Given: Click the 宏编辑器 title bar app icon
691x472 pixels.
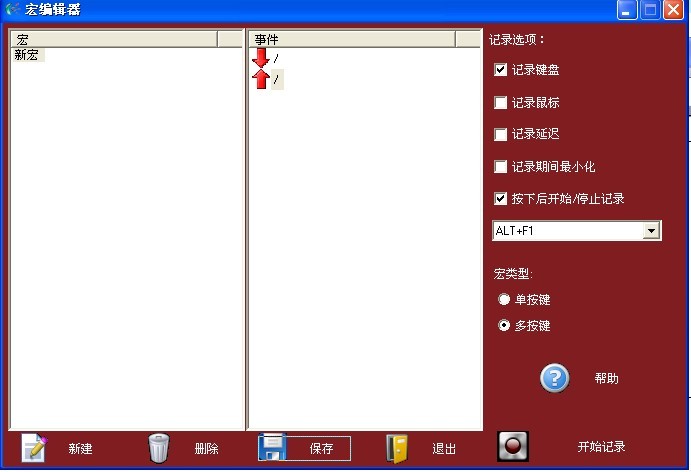Looking at the screenshot, I should (13, 9).
